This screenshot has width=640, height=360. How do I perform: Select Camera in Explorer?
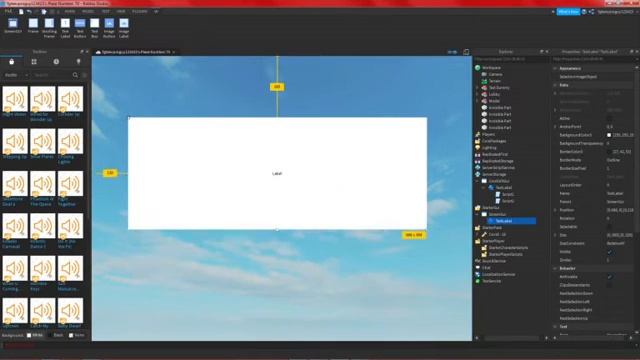495,74
